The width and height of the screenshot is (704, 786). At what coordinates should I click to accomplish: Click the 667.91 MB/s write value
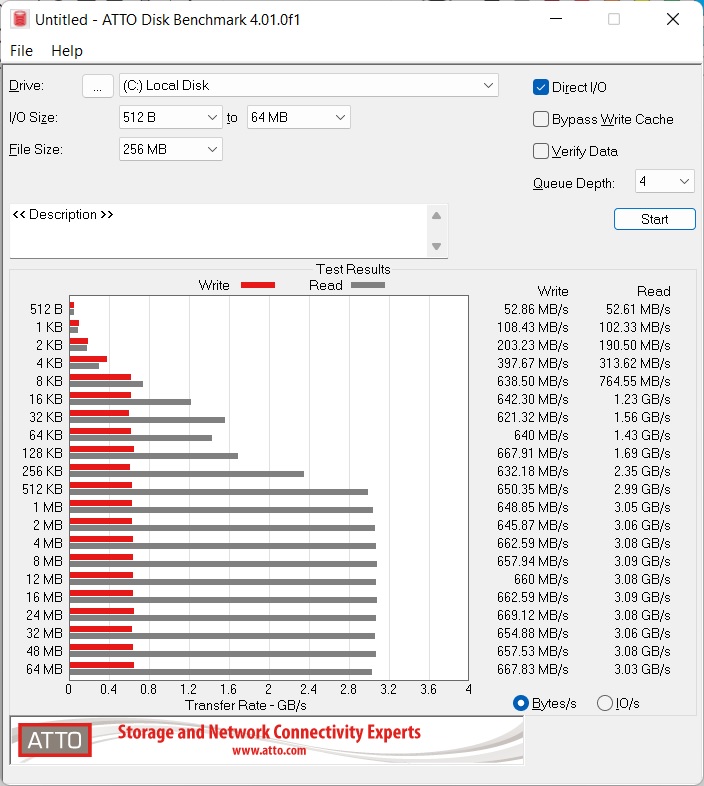[x=533, y=453]
